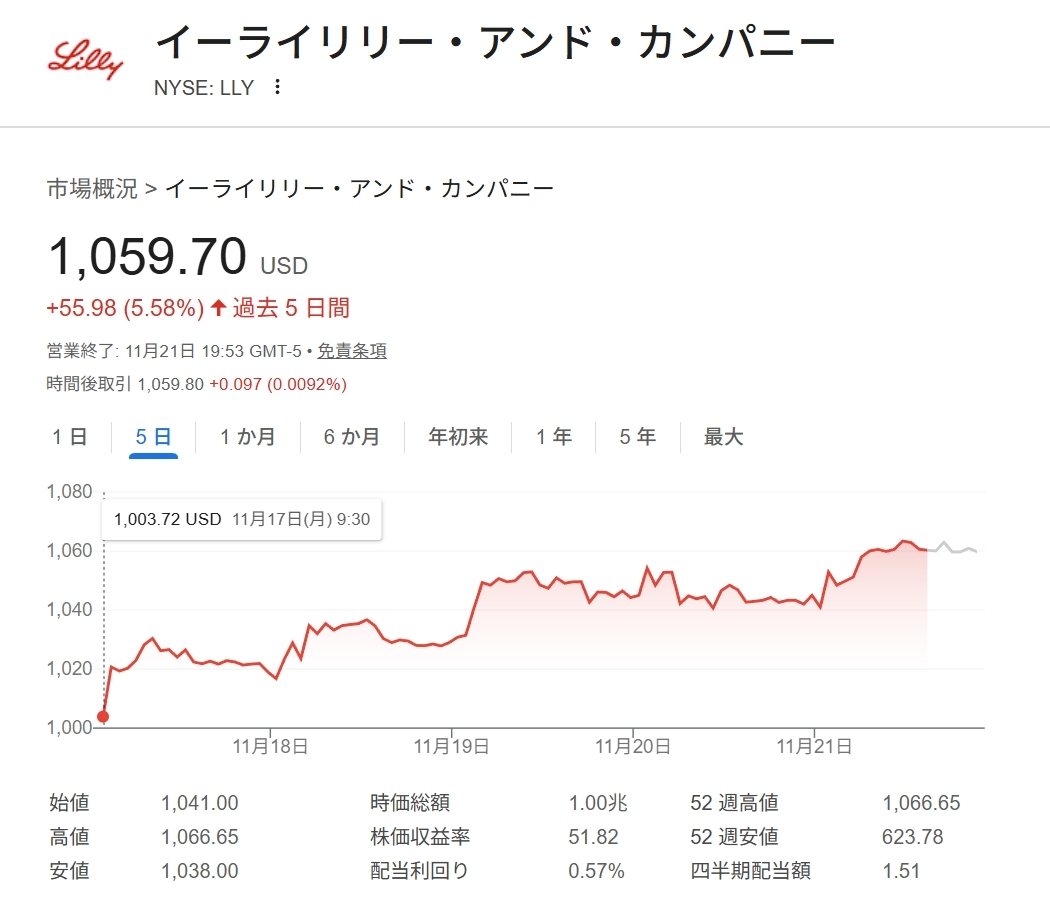Switch to the 1か月 chart range

tap(247, 437)
